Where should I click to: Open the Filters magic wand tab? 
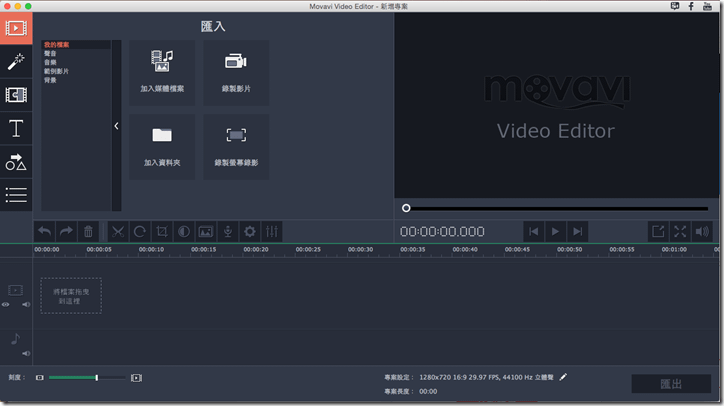[x=16, y=61]
